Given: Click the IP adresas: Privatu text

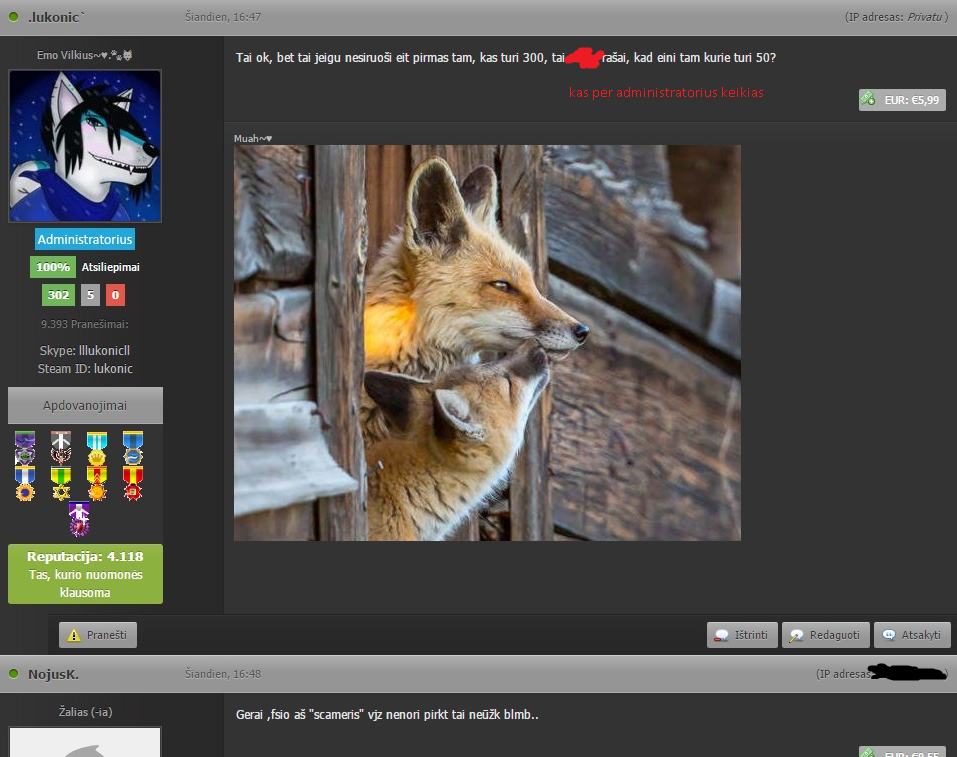Looking at the screenshot, I should (x=896, y=17).
